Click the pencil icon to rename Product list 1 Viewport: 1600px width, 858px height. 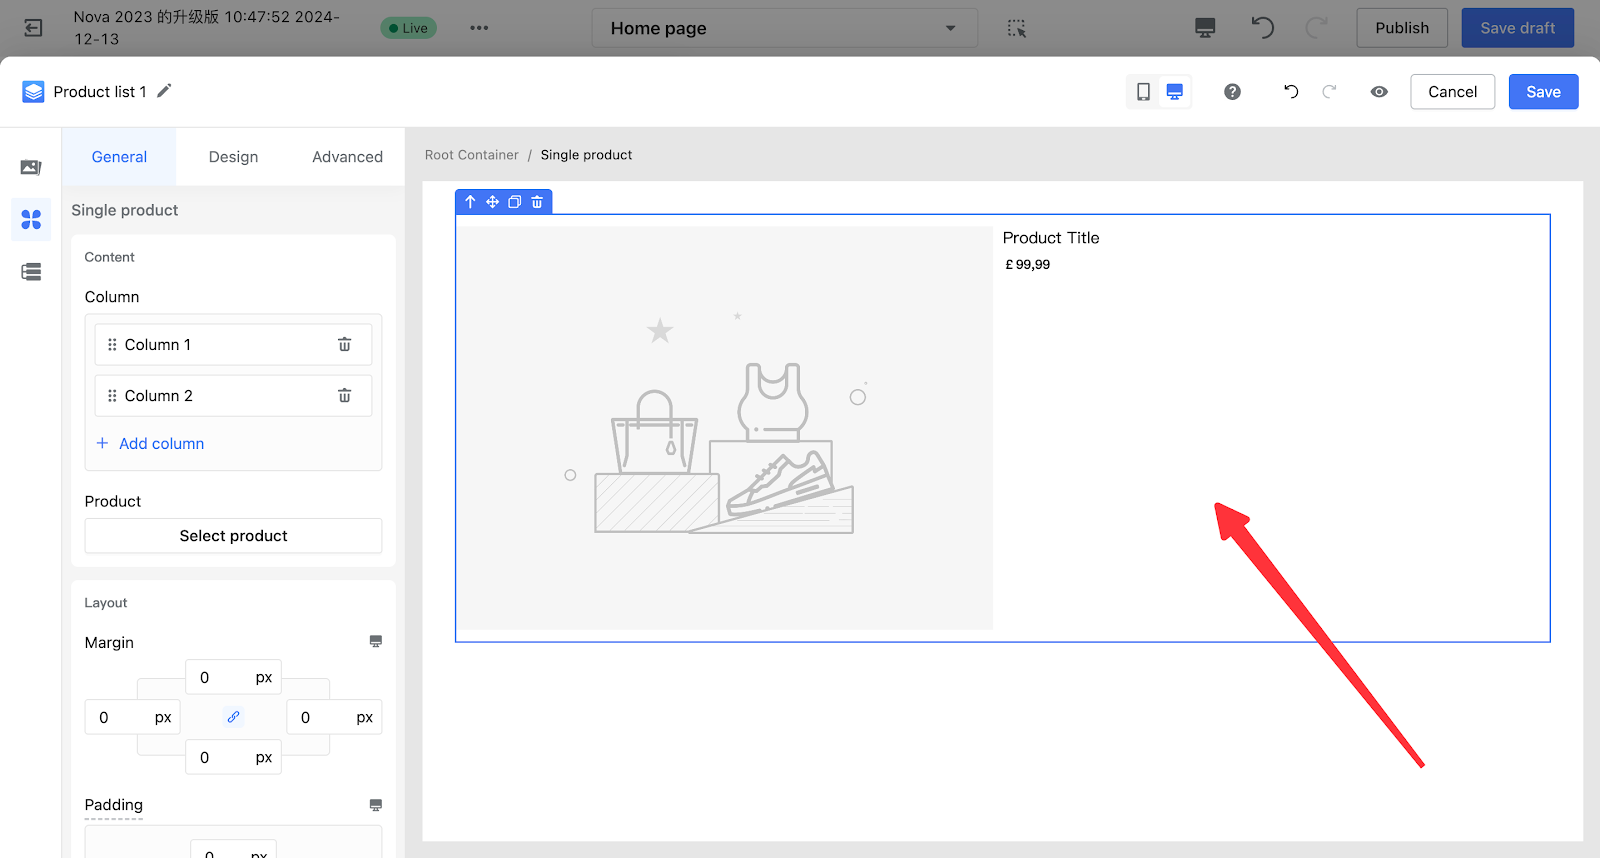[165, 91]
